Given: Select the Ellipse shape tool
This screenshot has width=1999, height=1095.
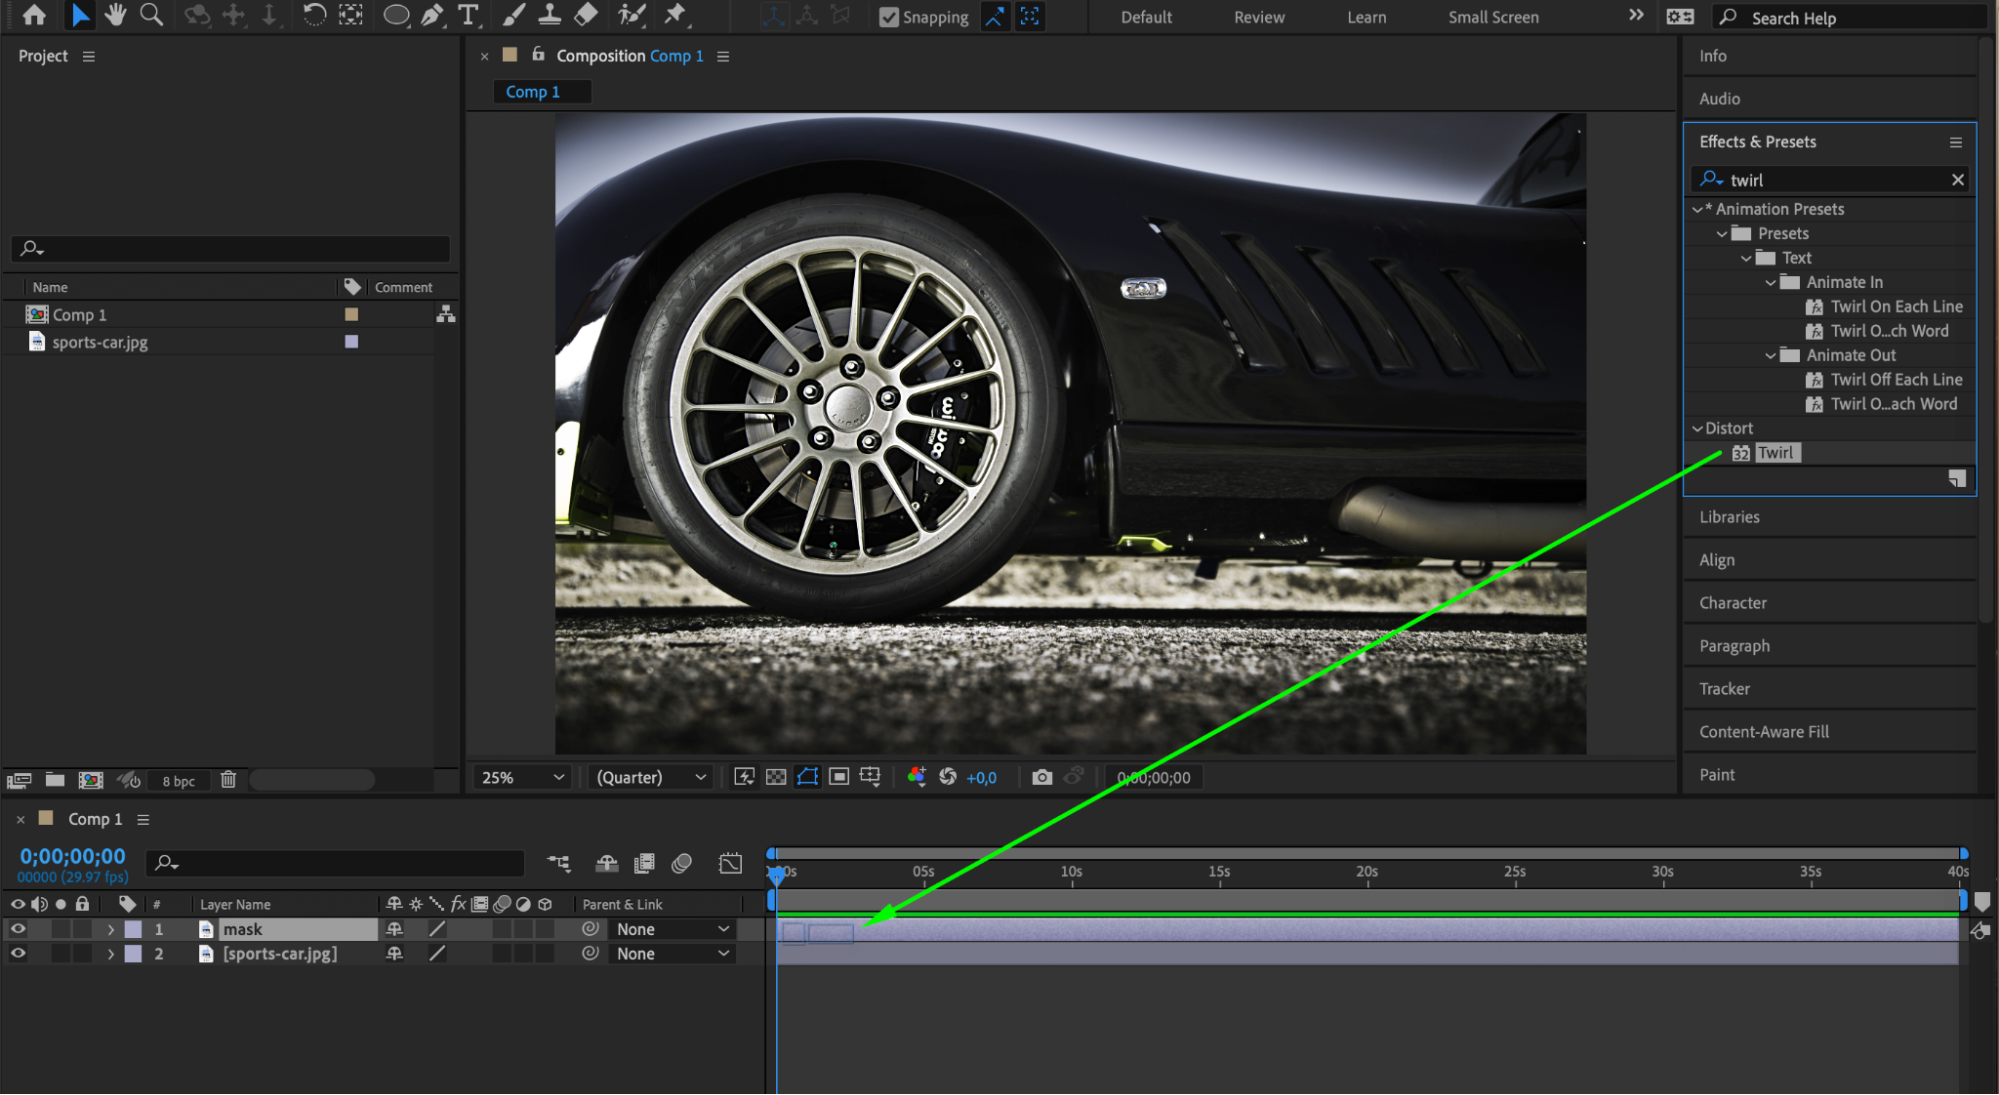Looking at the screenshot, I should (396, 15).
